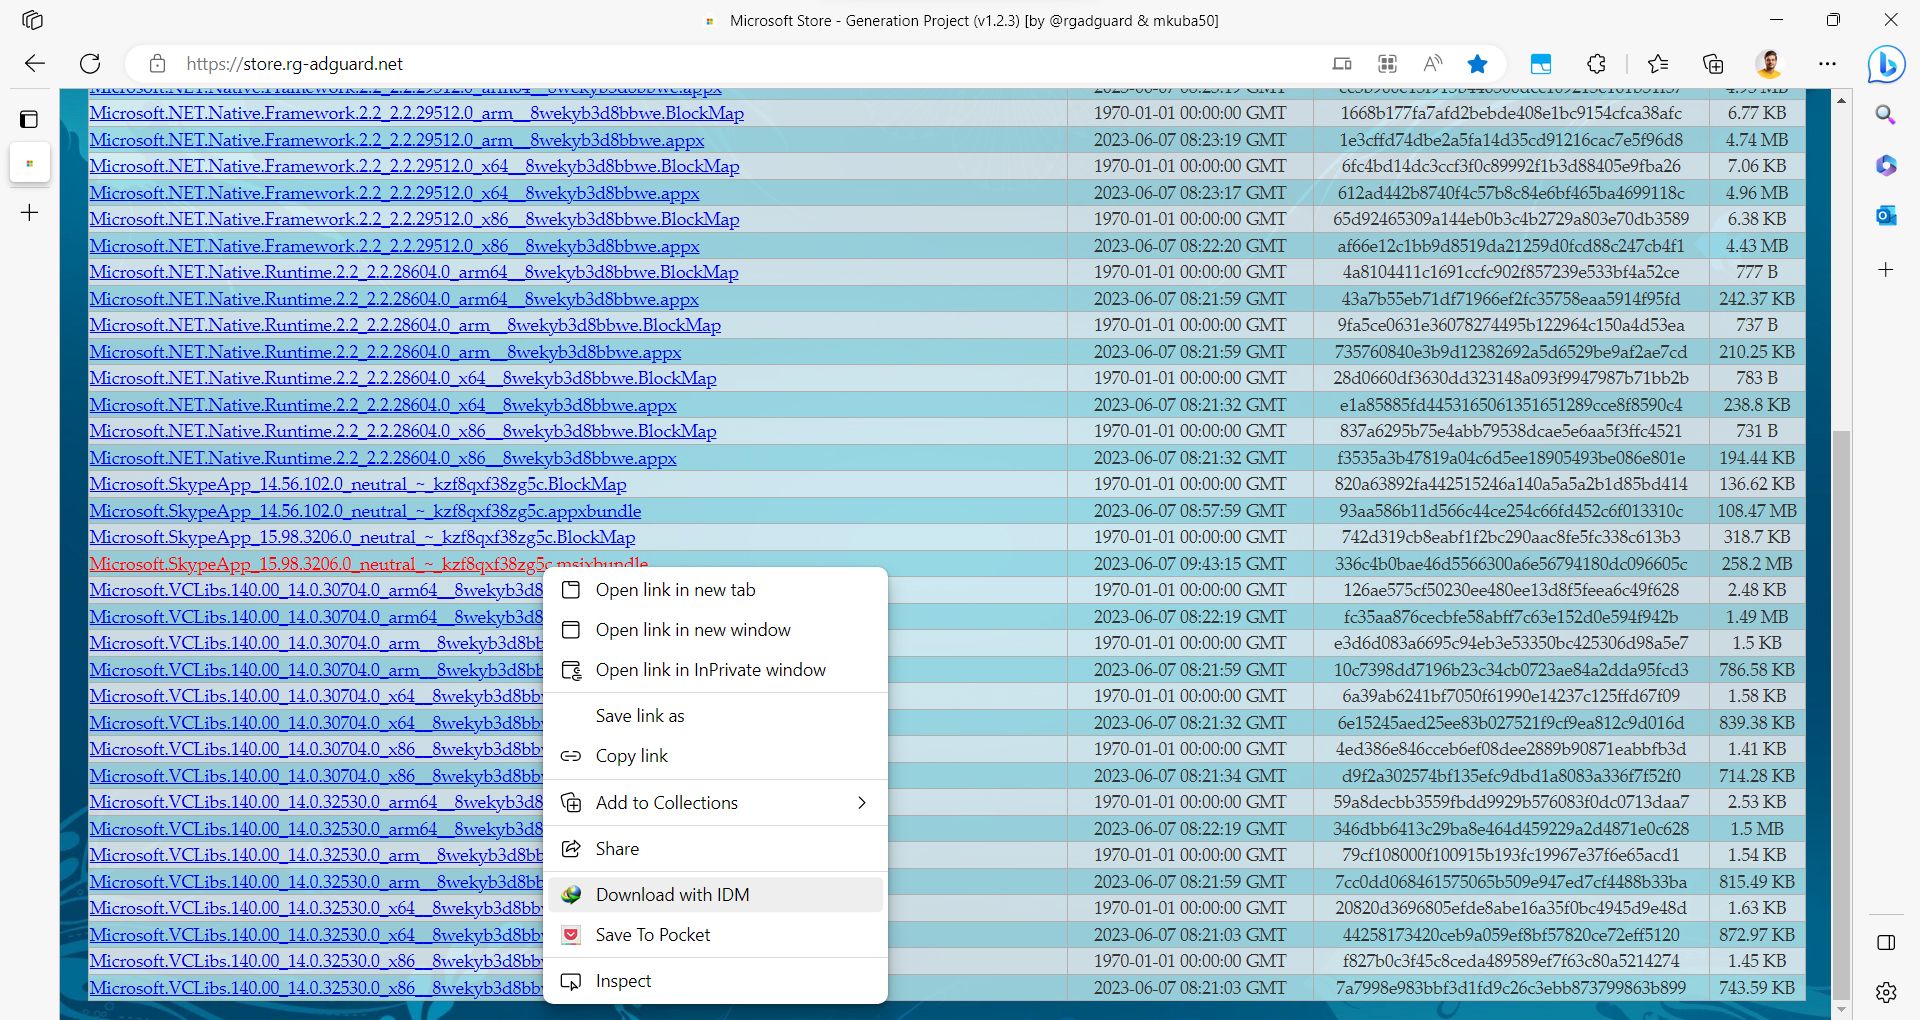Open the user profile avatar
1920x1020 pixels.
[1769, 64]
